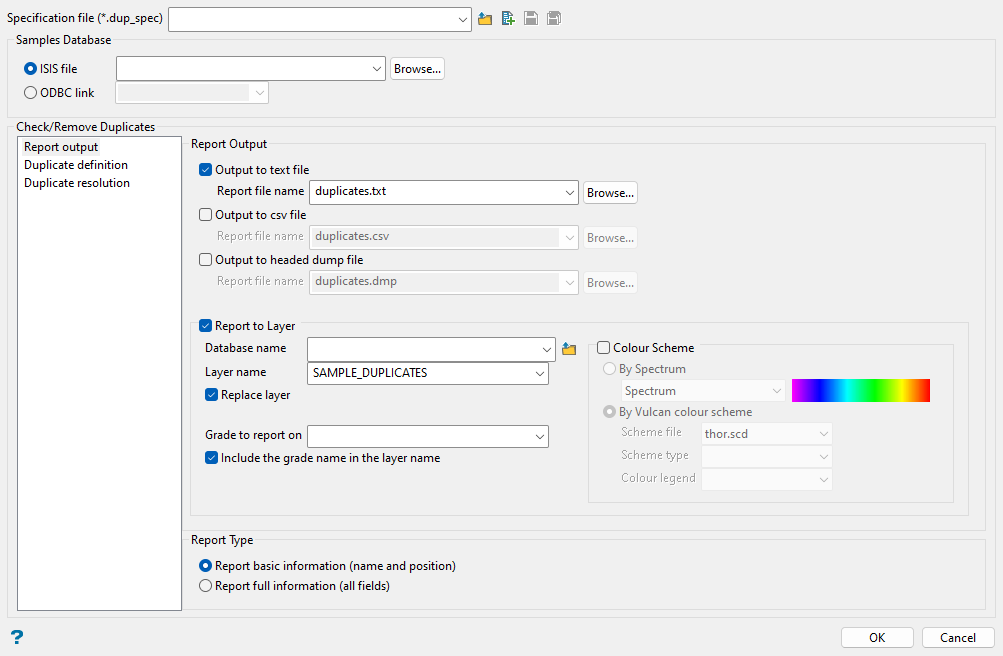Open the Layer name dropdown
The width and height of the screenshot is (1003, 656).
click(540, 373)
